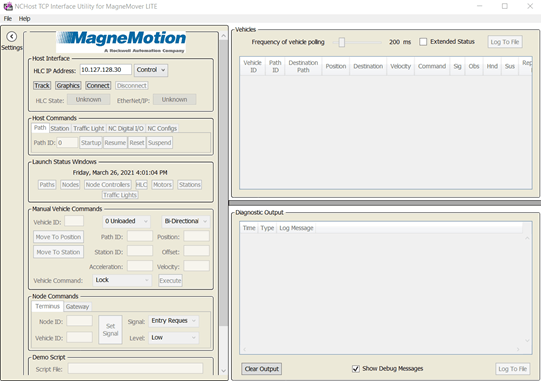Click the Log Message column header
Image resolution: width=541 pixels, height=381 pixels.
(x=296, y=228)
